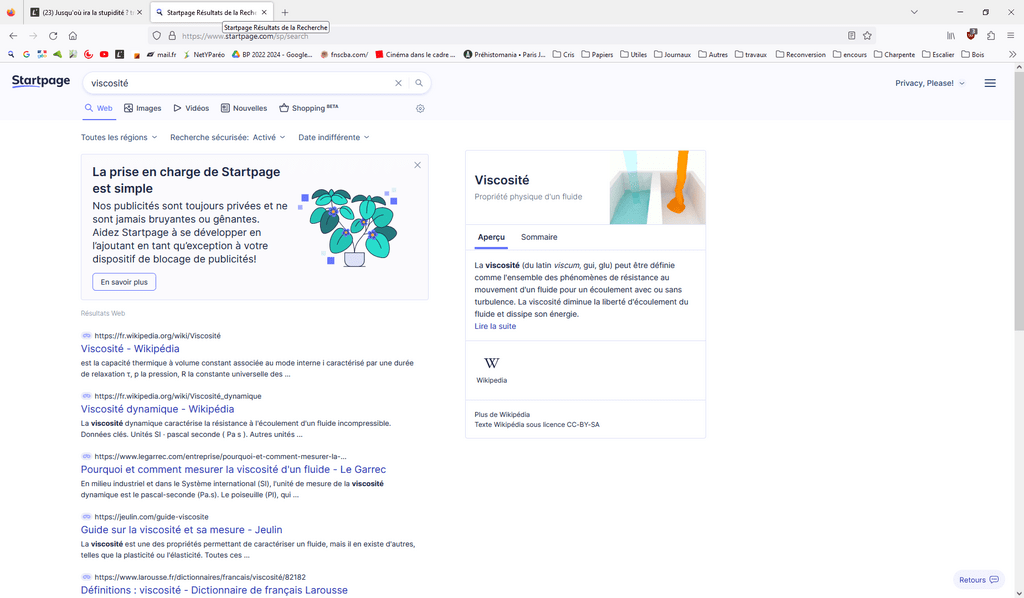Bookmark this page with the star icon
This screenshot has width=1024, height=598.
[x=867, y=36]
